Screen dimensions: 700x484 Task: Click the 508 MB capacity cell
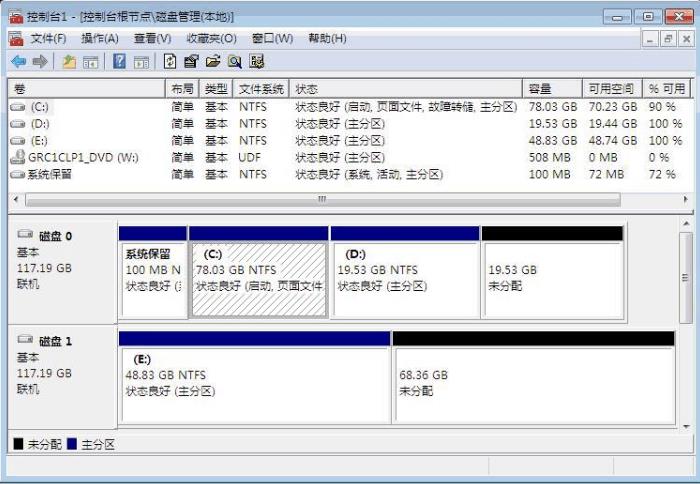tap(550, 158)
